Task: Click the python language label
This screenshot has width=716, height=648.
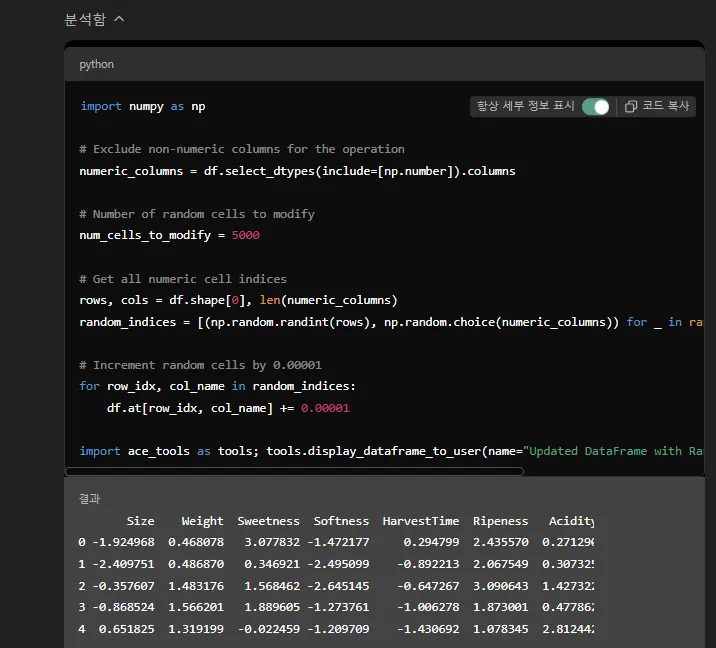Action: (97, 64)
